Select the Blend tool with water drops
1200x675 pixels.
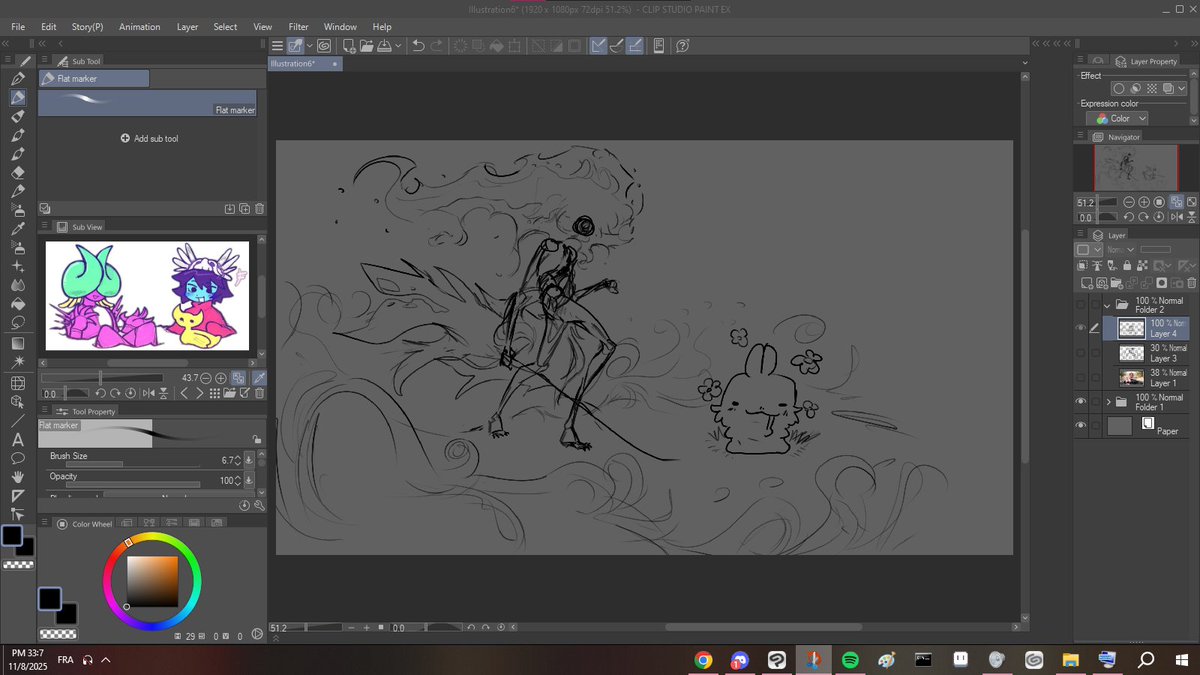click(x=18, y=285)
